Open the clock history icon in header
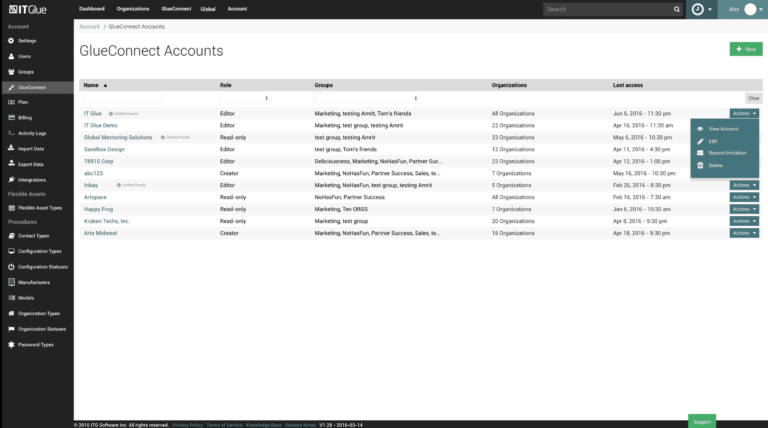This screenshot has height=428, width=768. point(697,9)
